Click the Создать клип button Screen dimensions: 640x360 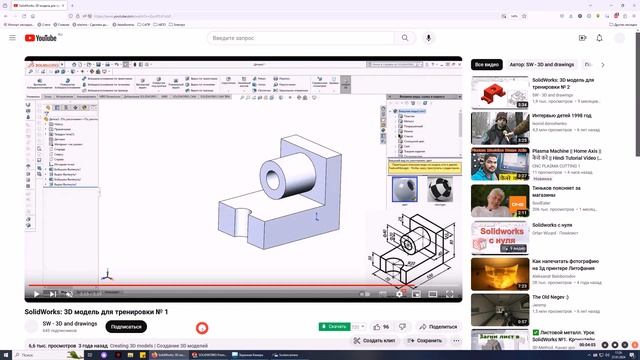[375, 340]
